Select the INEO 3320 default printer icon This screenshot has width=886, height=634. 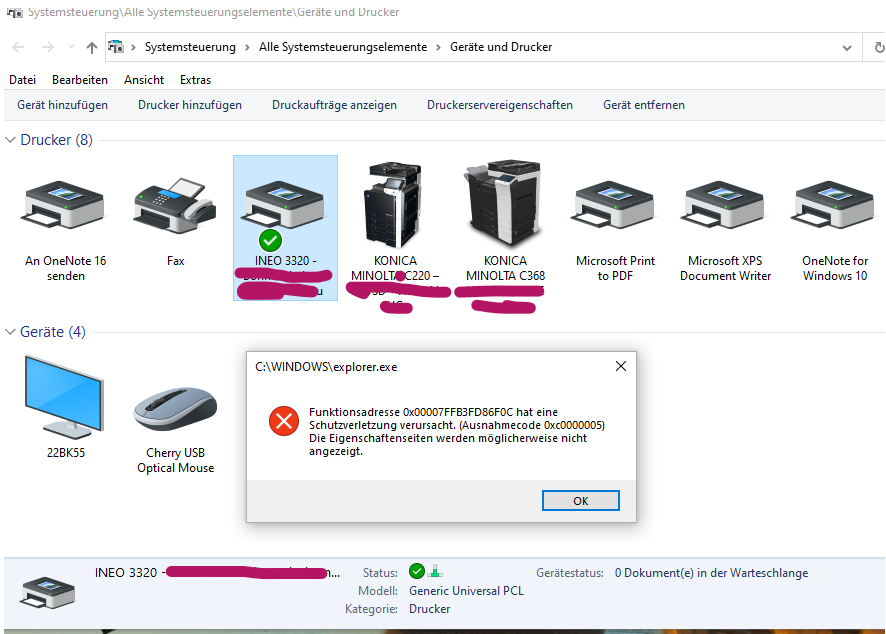tap(285, 206)
